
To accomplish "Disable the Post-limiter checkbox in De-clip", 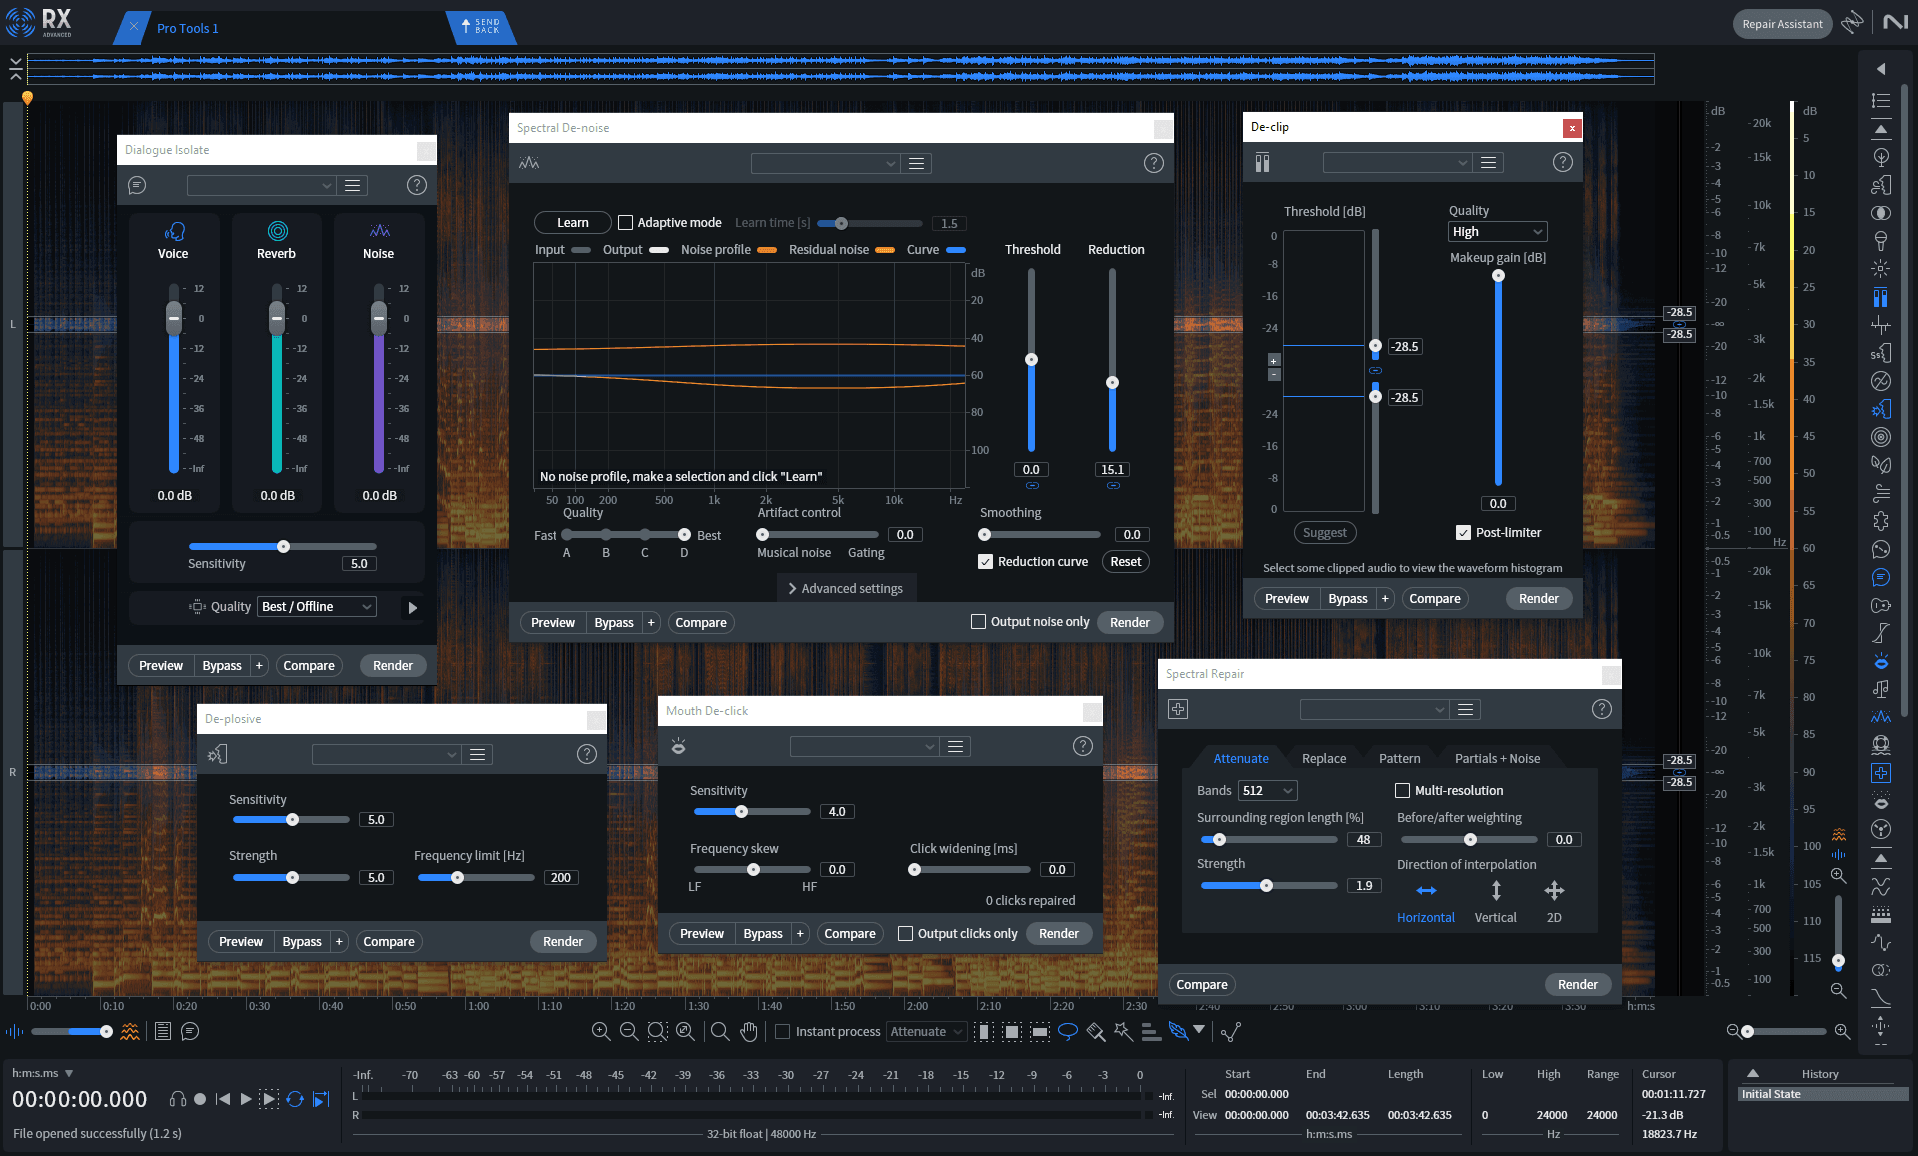I will [1463, 533].
